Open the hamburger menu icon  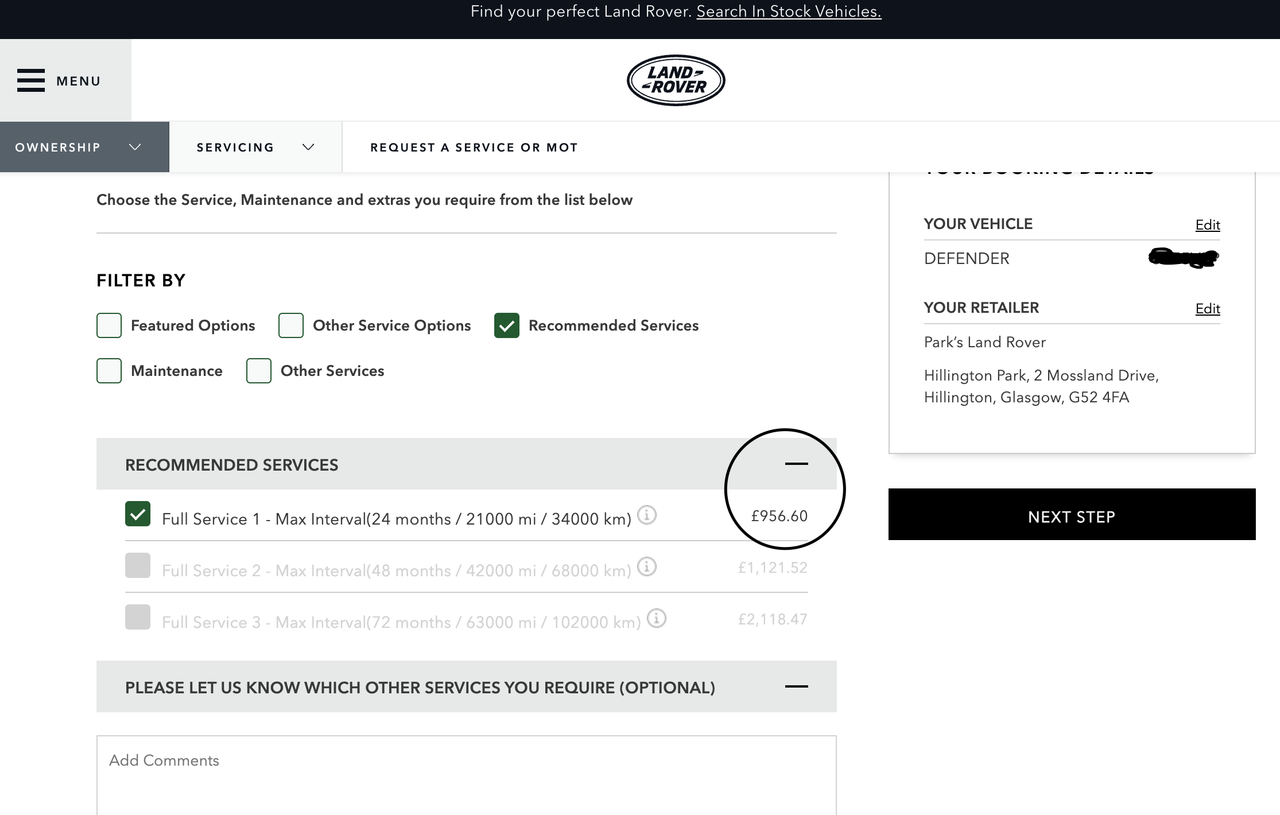point(31,81)
